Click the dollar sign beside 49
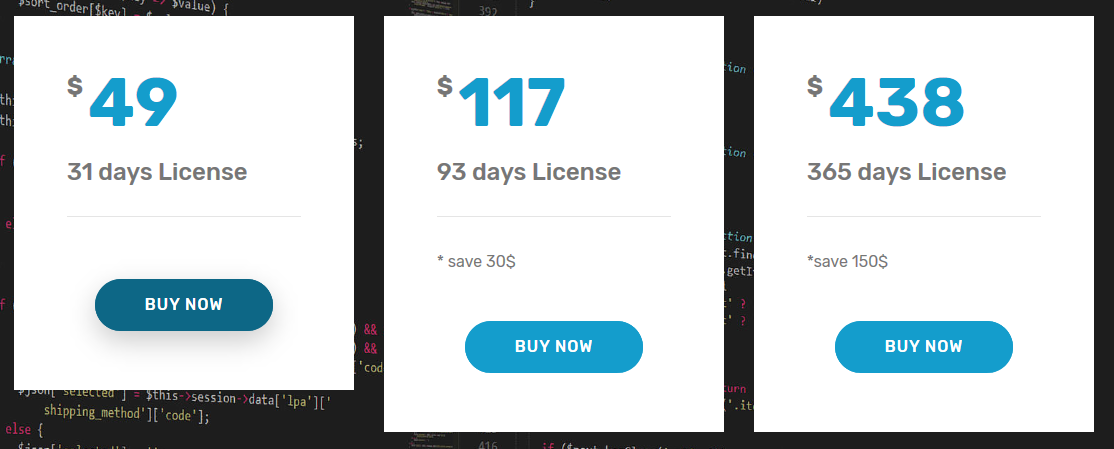Viewport: 1114px width, 449px height. click(x=75, y=87)
